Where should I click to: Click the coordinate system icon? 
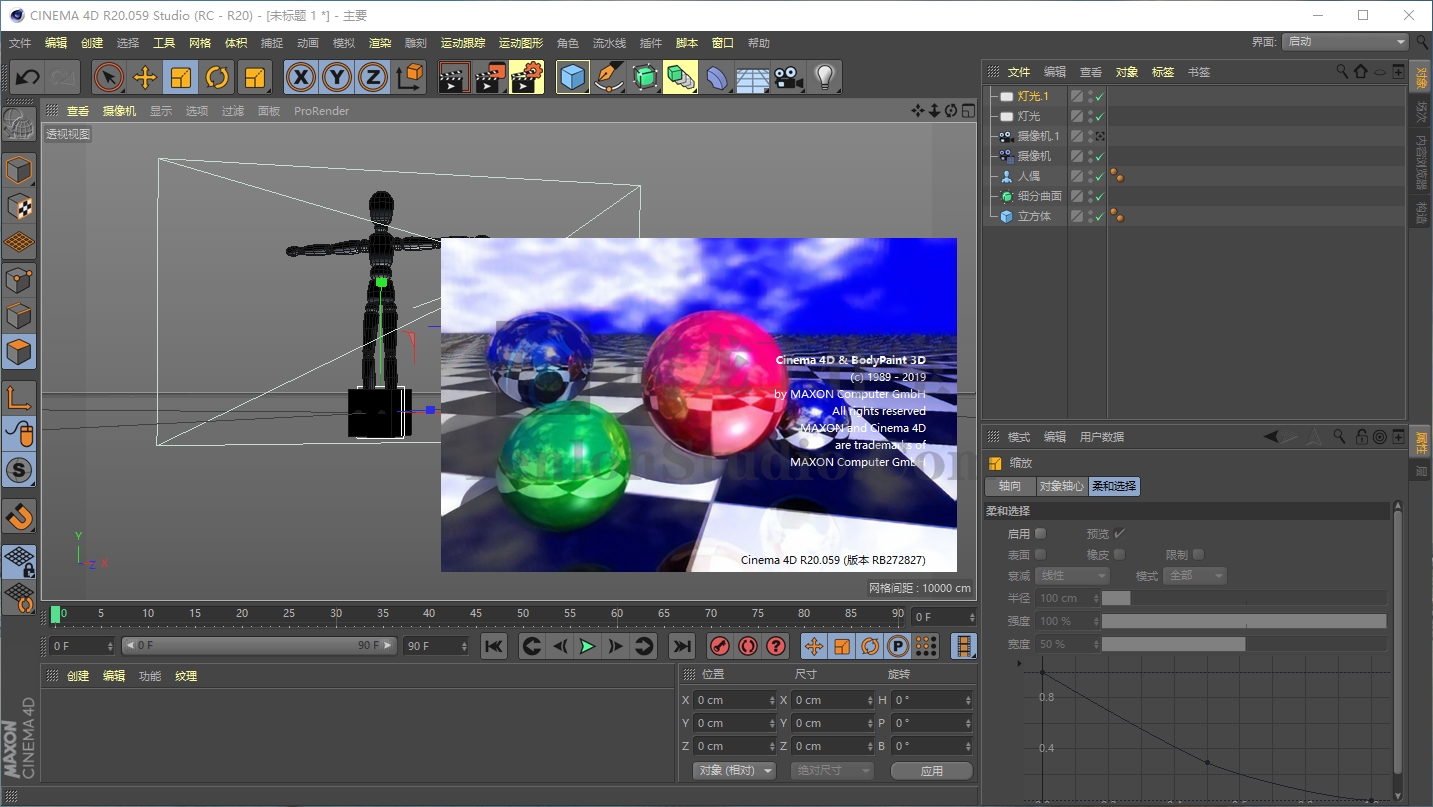409,77
